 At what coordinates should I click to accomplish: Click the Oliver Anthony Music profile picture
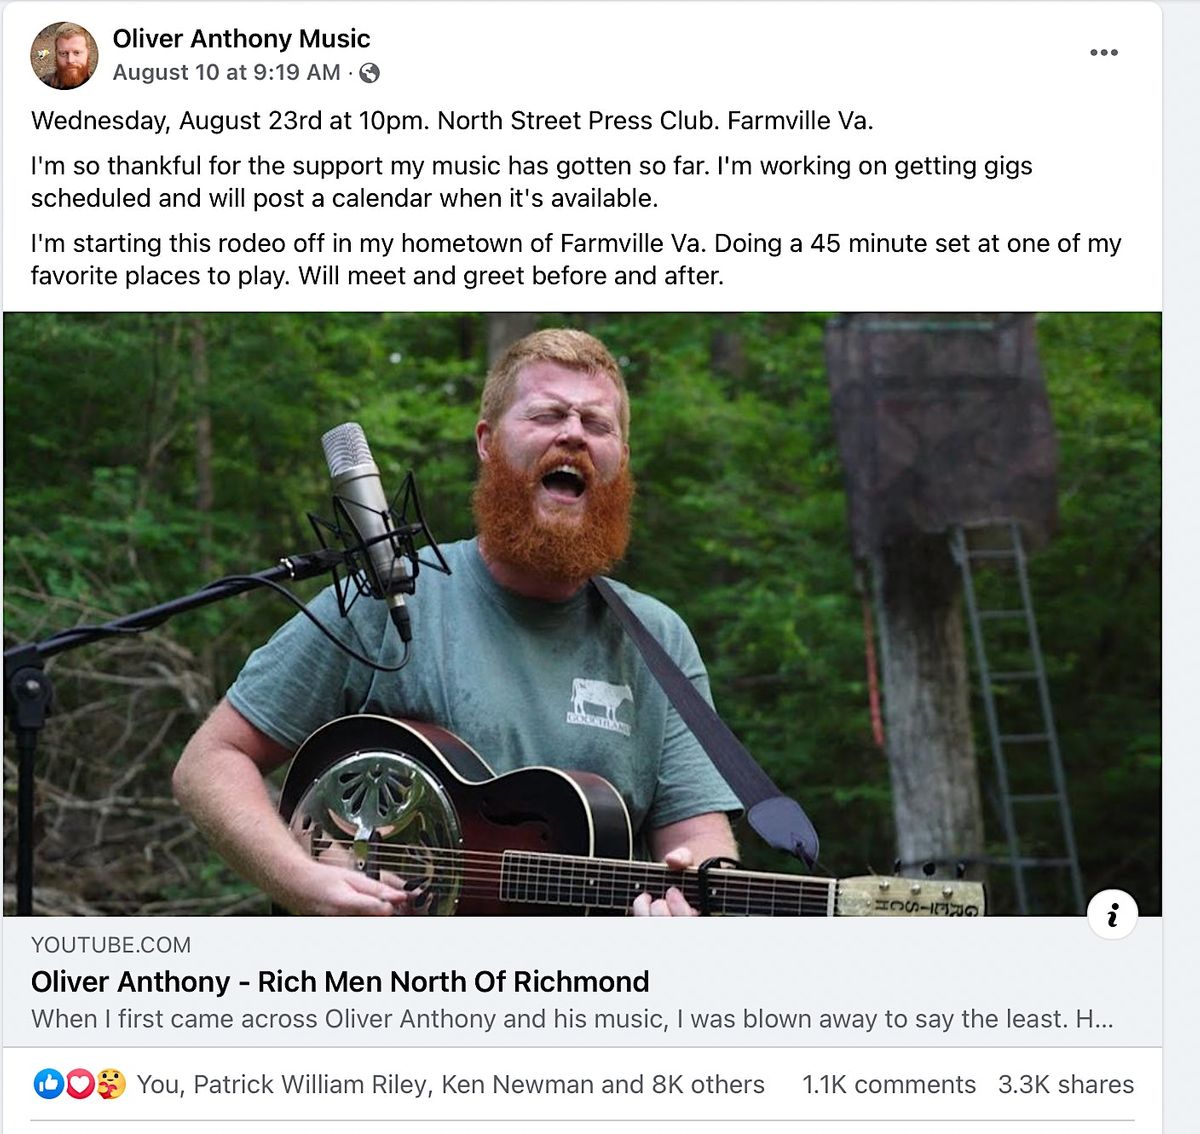[x=65, y=56]
